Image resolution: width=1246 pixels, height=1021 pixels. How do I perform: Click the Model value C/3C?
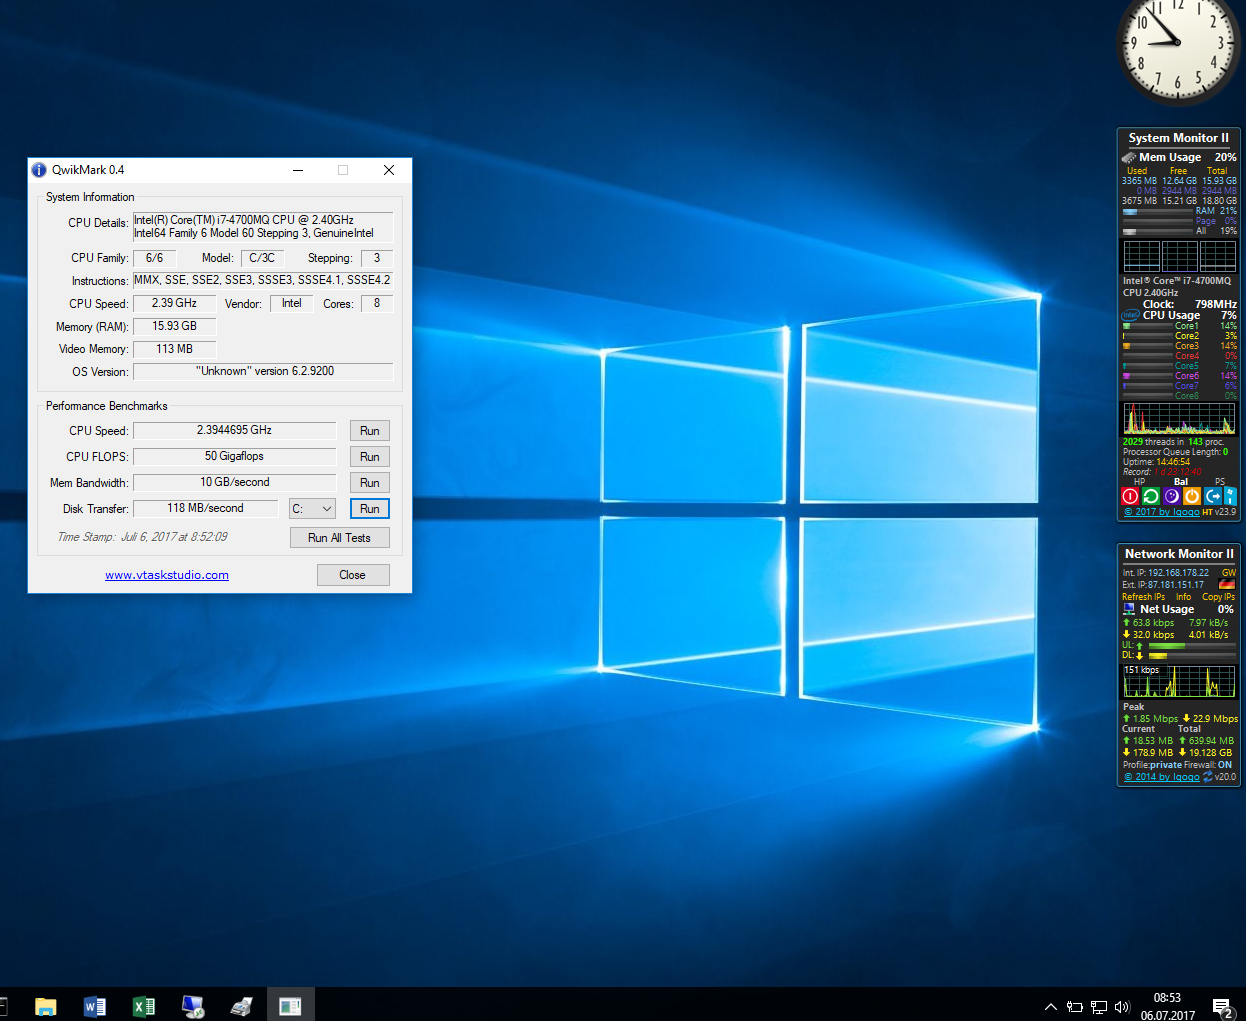tap(262, 258)
